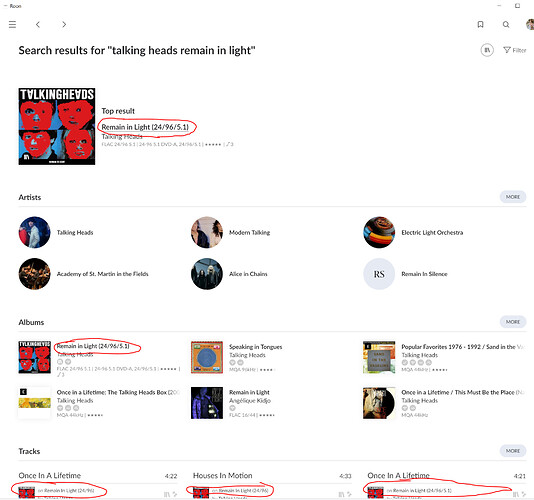534x500 pixels.
Task: Select Electric Light Orchestra artist
Action: tap(432, 233)
